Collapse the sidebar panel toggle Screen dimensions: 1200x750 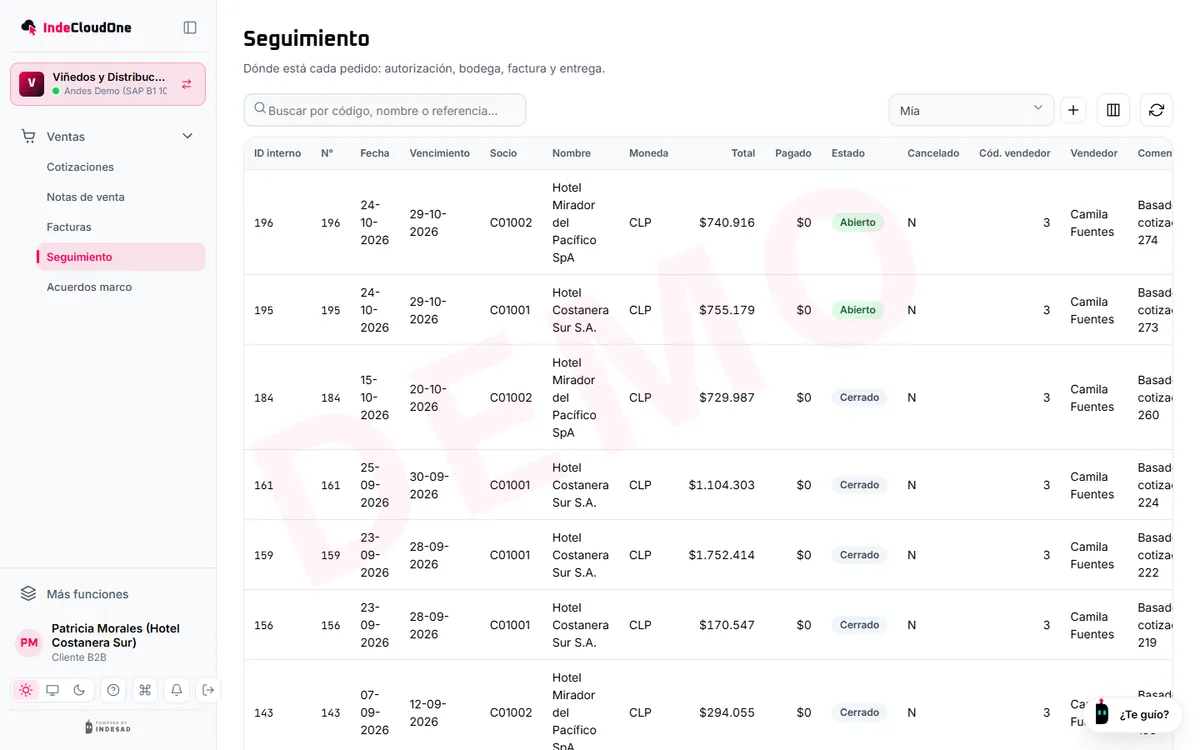[190, 27]
